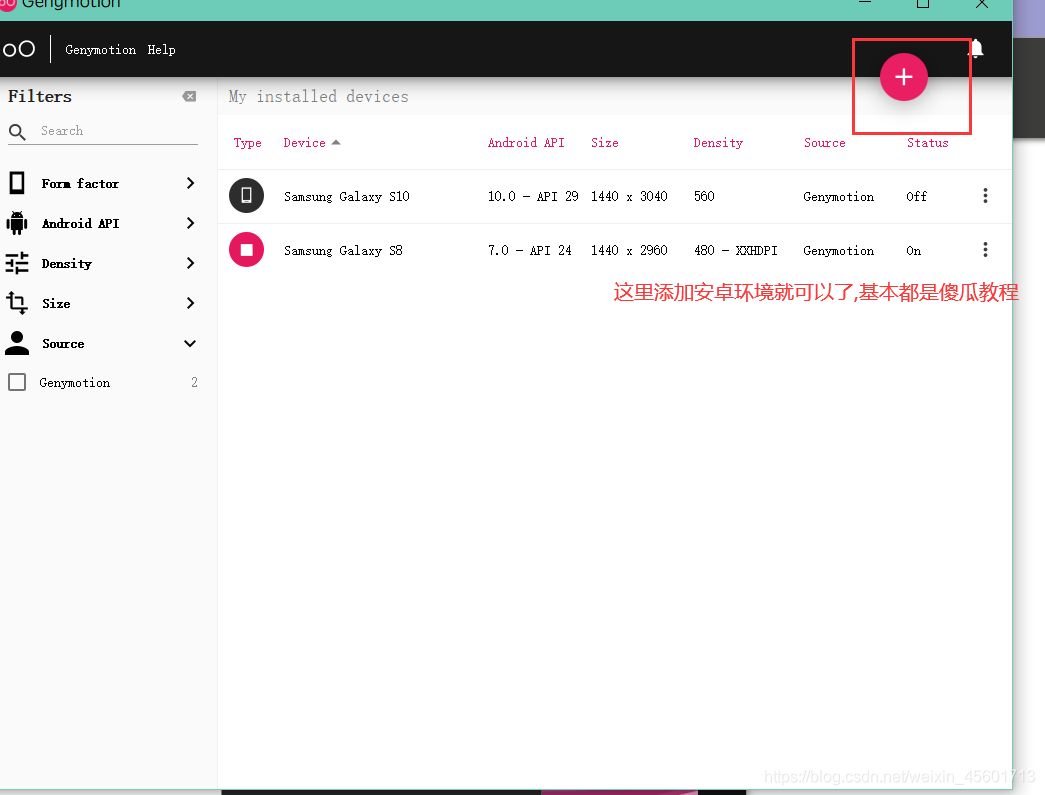Open more options for Samsung Galaxy S10
Viewport: 1045px width, 795px height.
point(985,196)
